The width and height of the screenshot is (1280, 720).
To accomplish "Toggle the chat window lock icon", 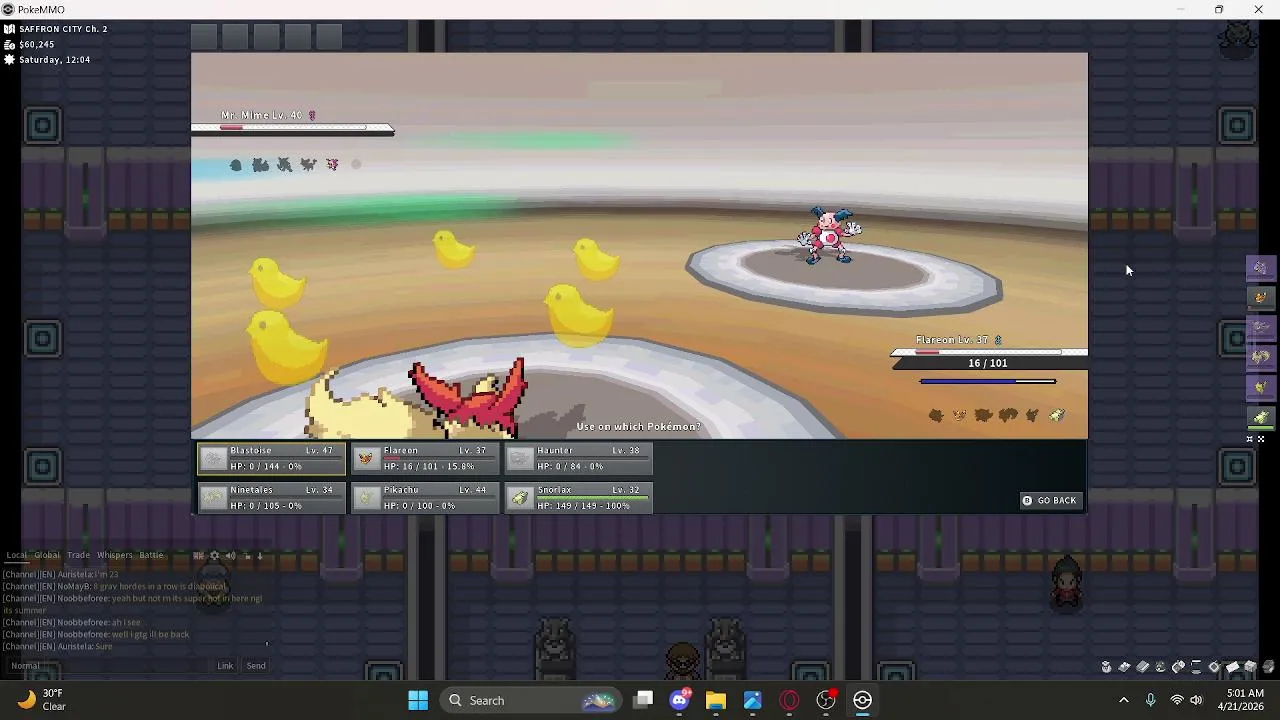I will coord(247,555).
